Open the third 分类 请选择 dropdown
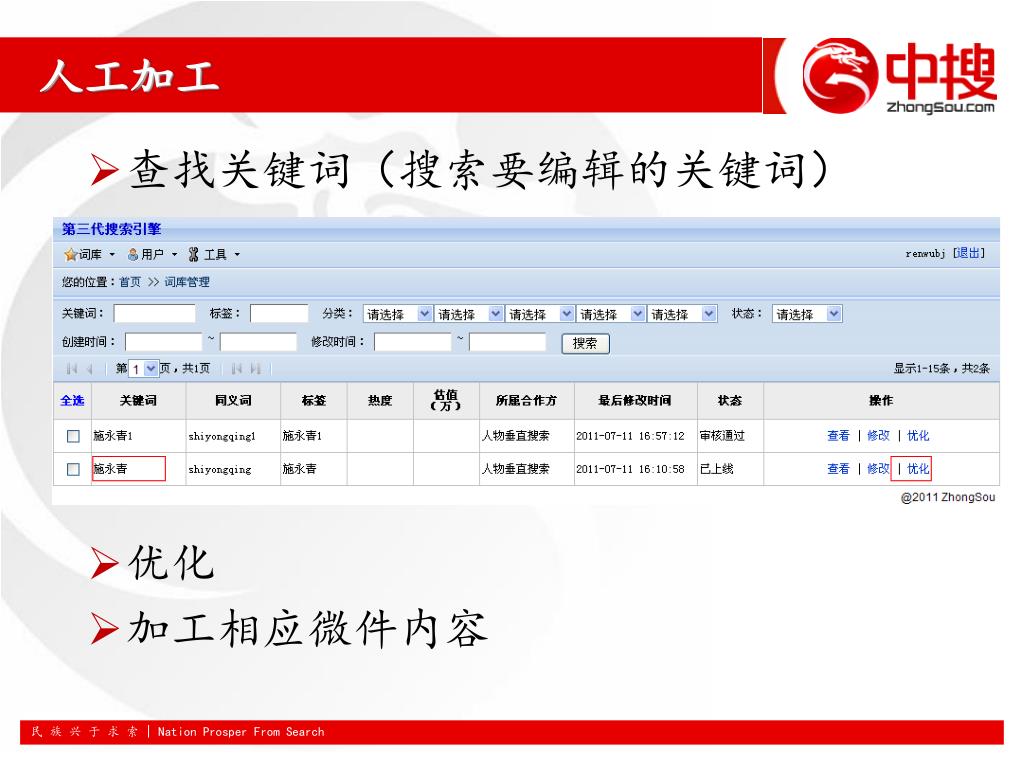This screenshot has height=768, width=1024. [540, 314]
